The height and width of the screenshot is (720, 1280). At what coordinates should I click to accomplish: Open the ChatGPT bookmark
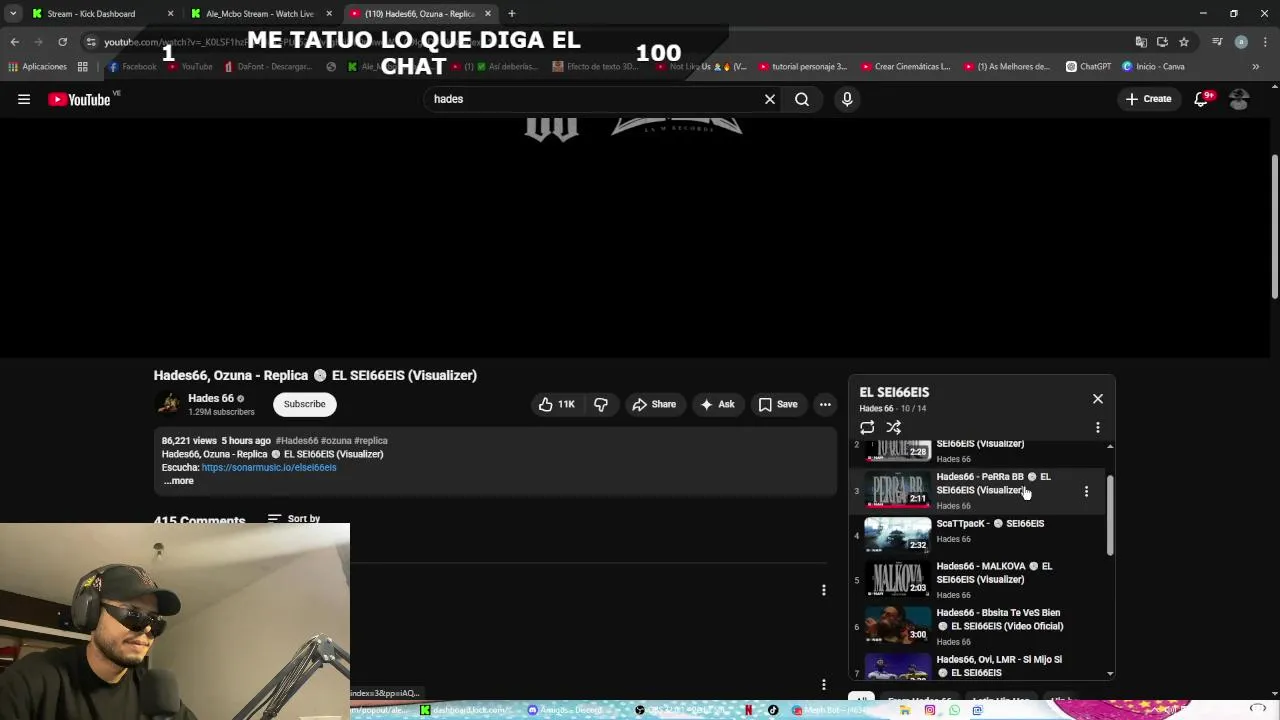click(1088, 67)
